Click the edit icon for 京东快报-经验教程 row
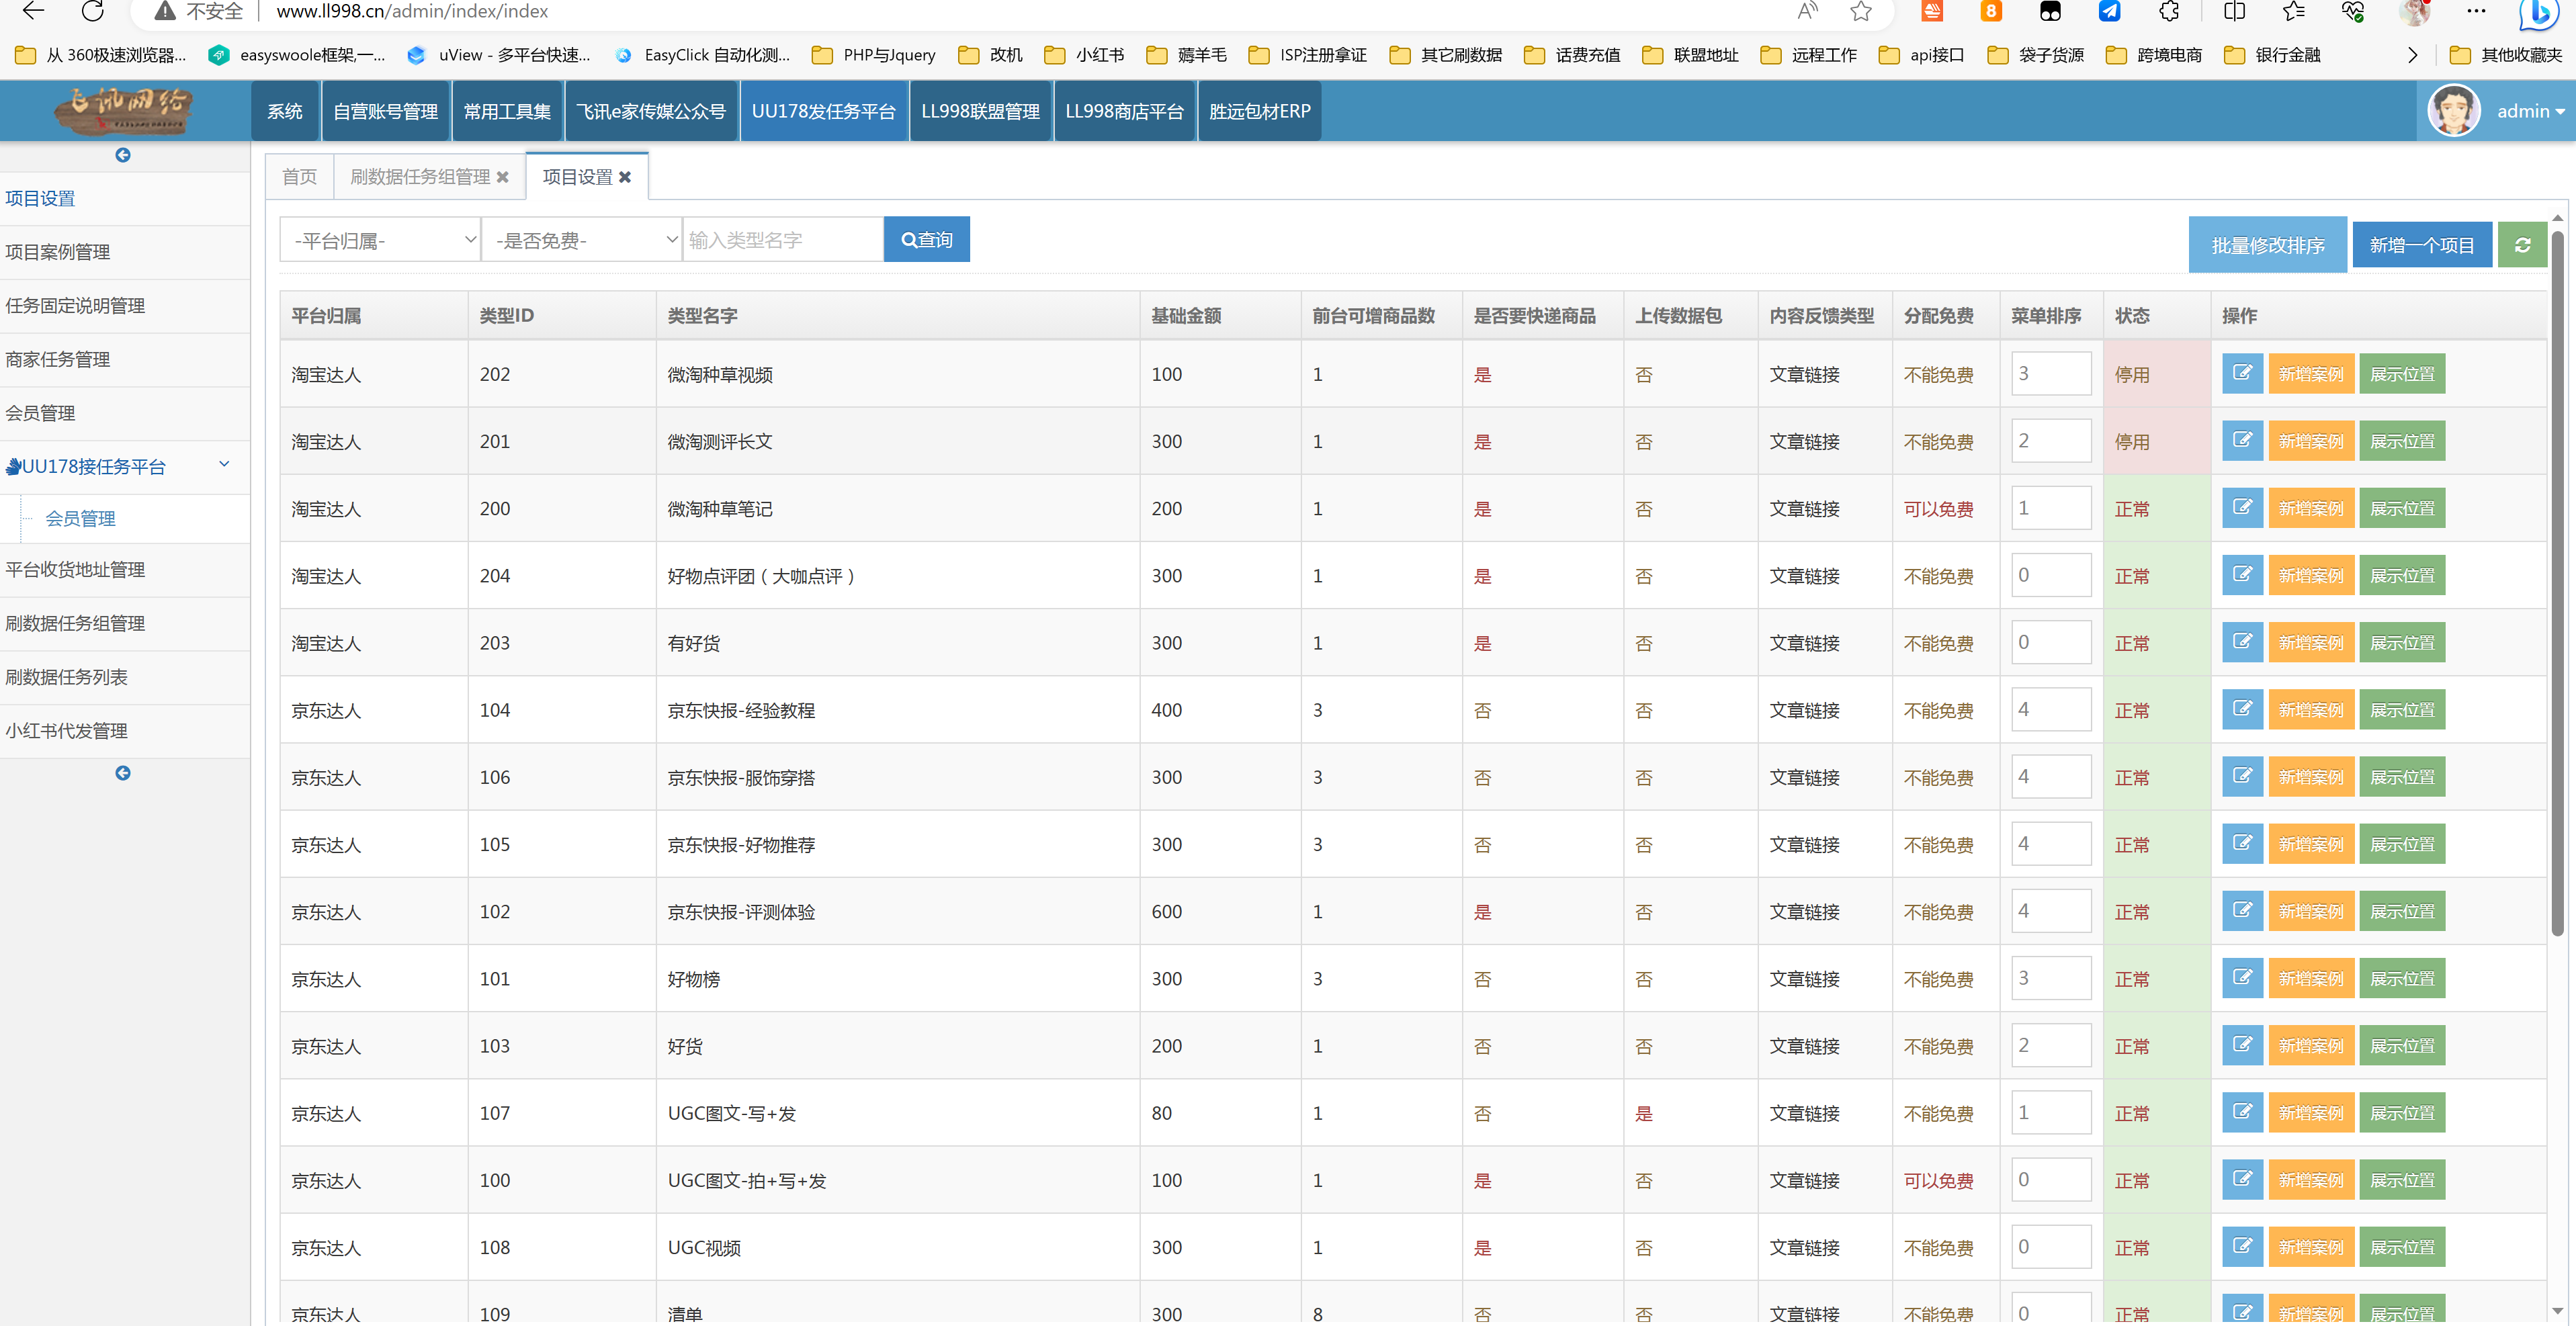 tap(2242, 709)
